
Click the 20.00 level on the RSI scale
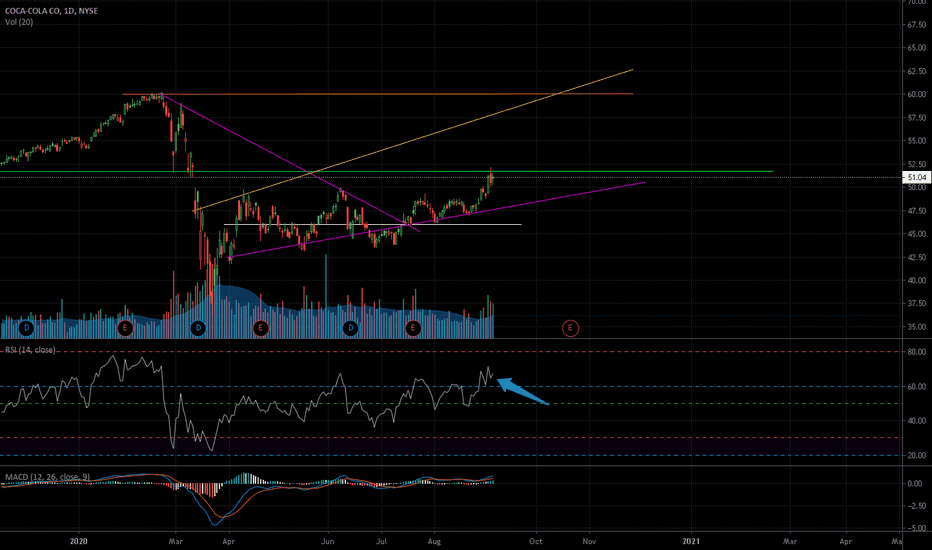916,455
